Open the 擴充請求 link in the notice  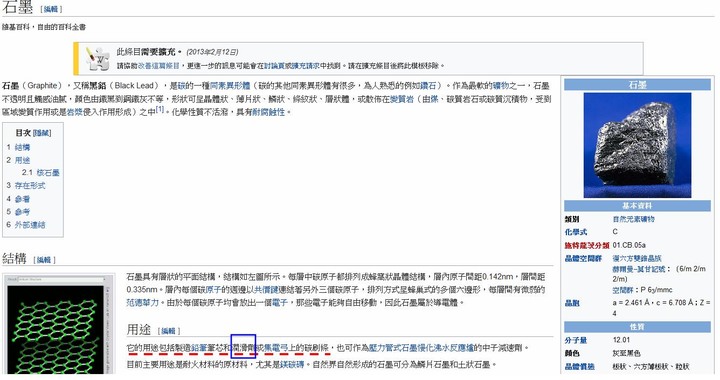tap(305, 66)
